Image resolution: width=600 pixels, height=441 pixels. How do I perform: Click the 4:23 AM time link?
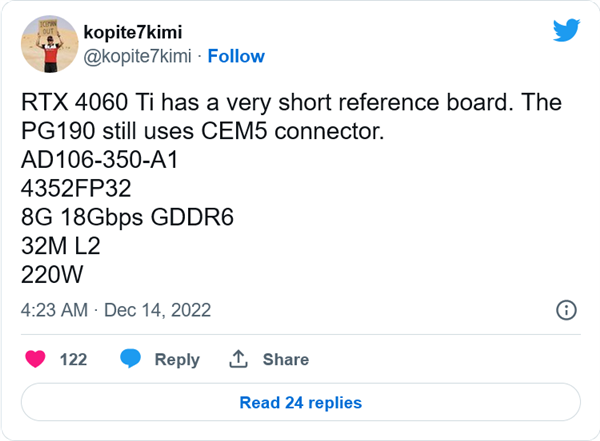(51, 310)
